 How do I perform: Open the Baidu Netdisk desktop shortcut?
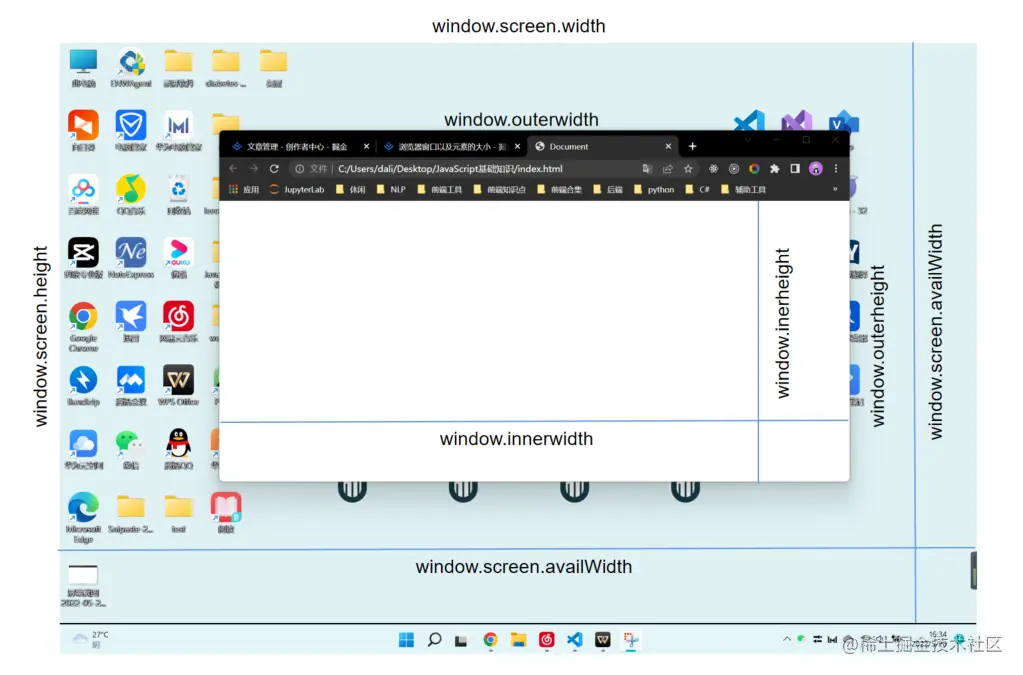click(84, 194)
